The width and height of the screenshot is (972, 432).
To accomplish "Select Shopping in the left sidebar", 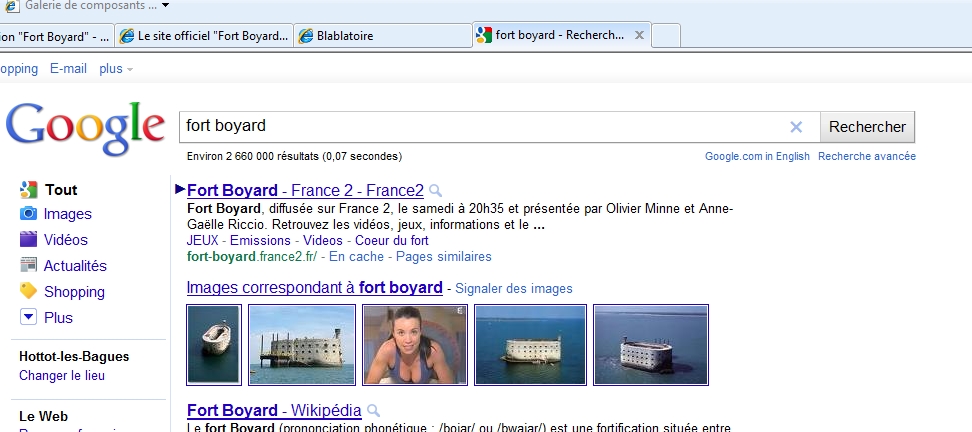I will [74, 292].
